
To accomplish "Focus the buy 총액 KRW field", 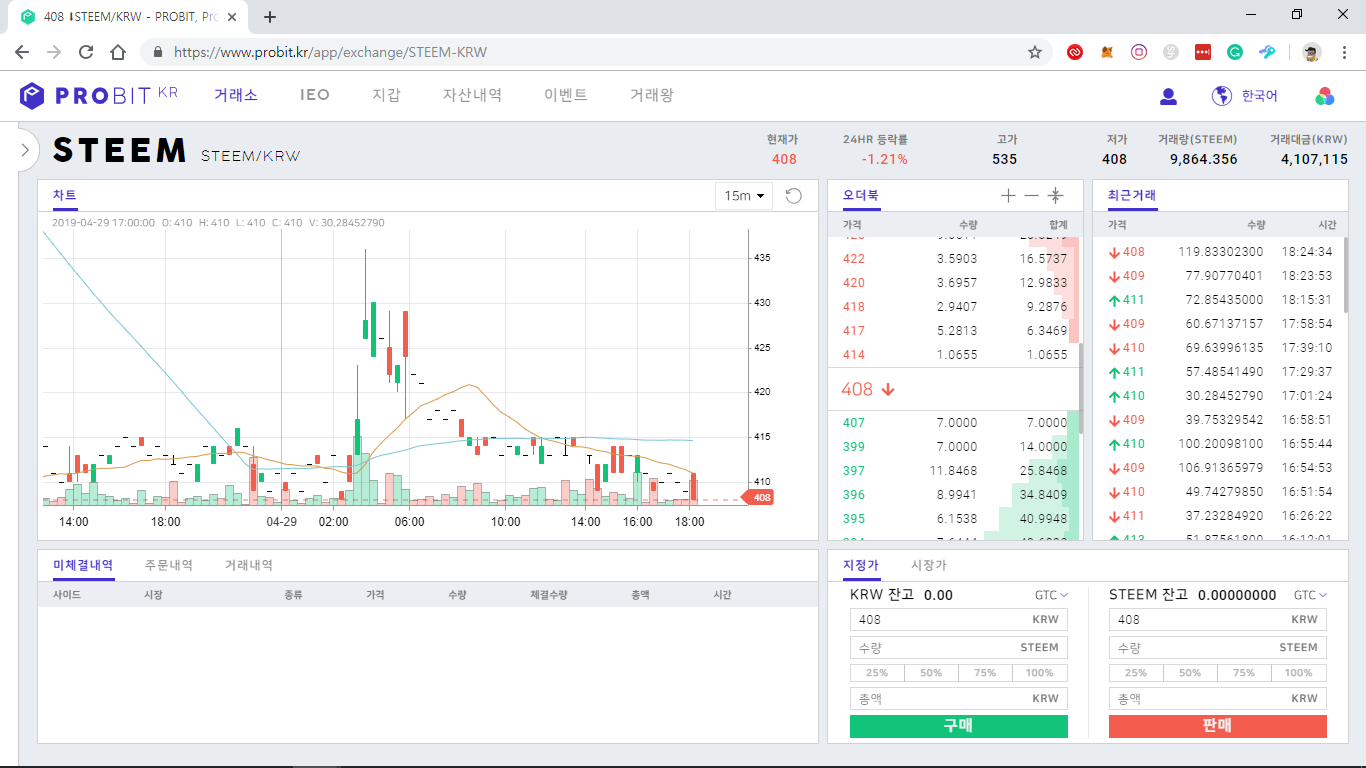I will [959, 698].
